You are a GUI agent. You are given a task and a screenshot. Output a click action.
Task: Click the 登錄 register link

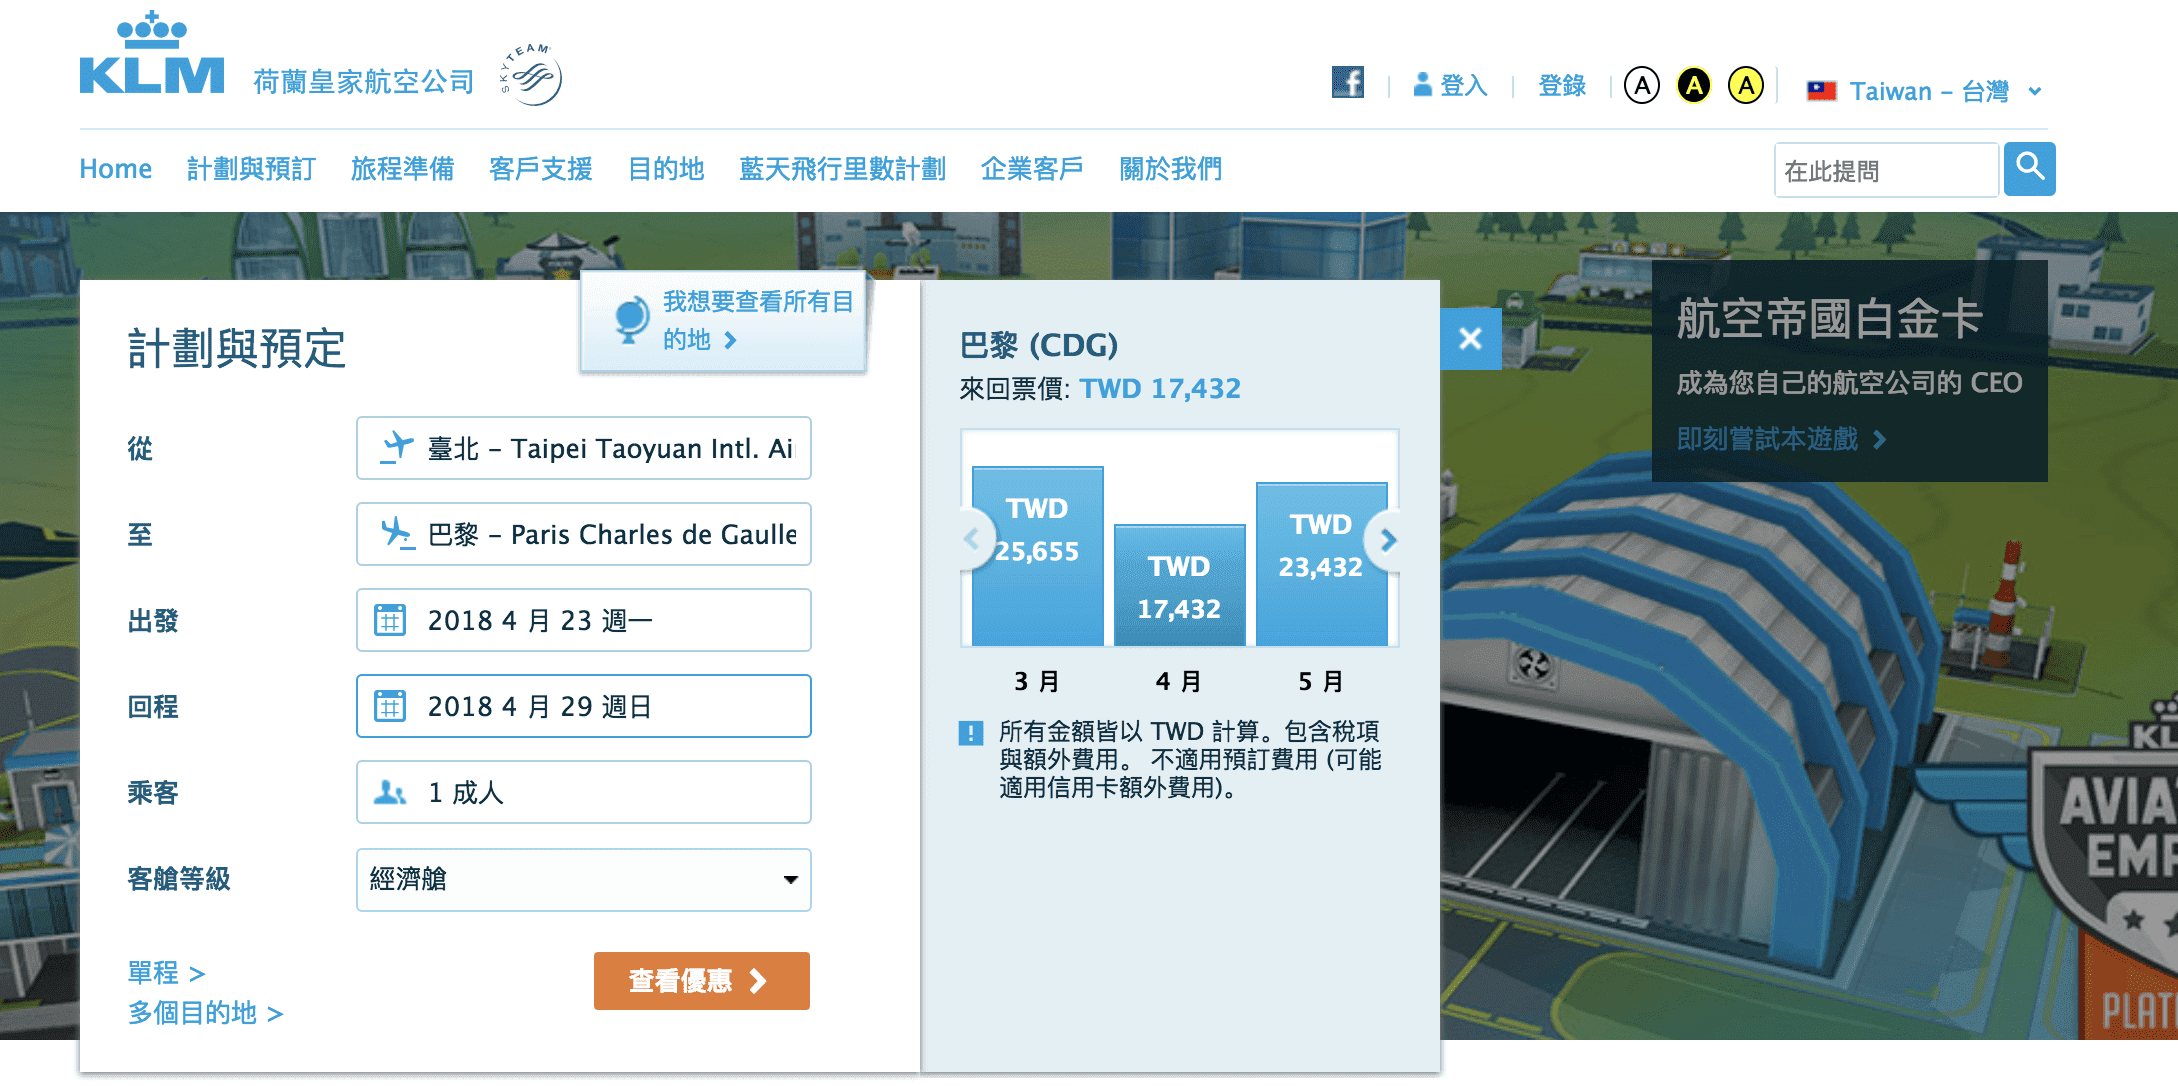coord(1562,86)
